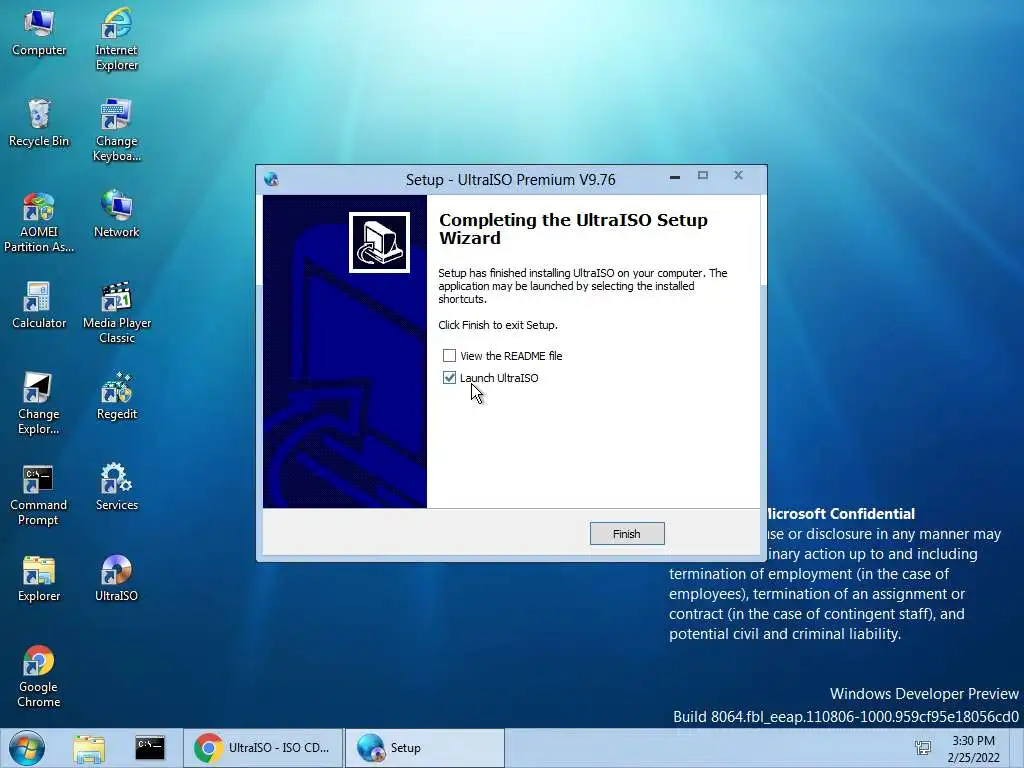Open the clock showing 3:30 PM
The image size is (1024, 768).
pos(974,749)
